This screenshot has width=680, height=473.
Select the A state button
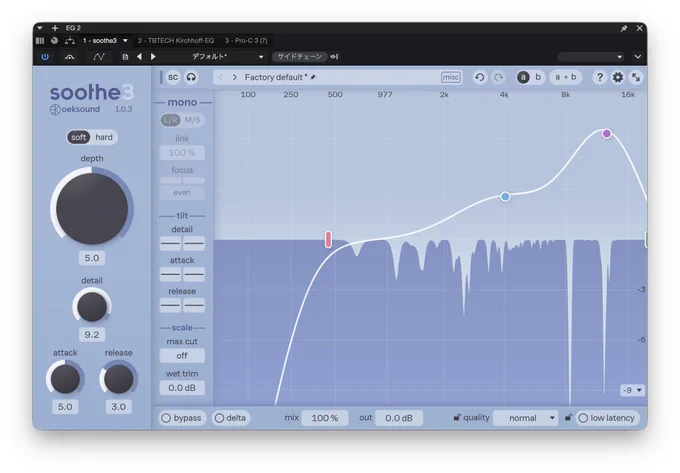pos(523,77)
